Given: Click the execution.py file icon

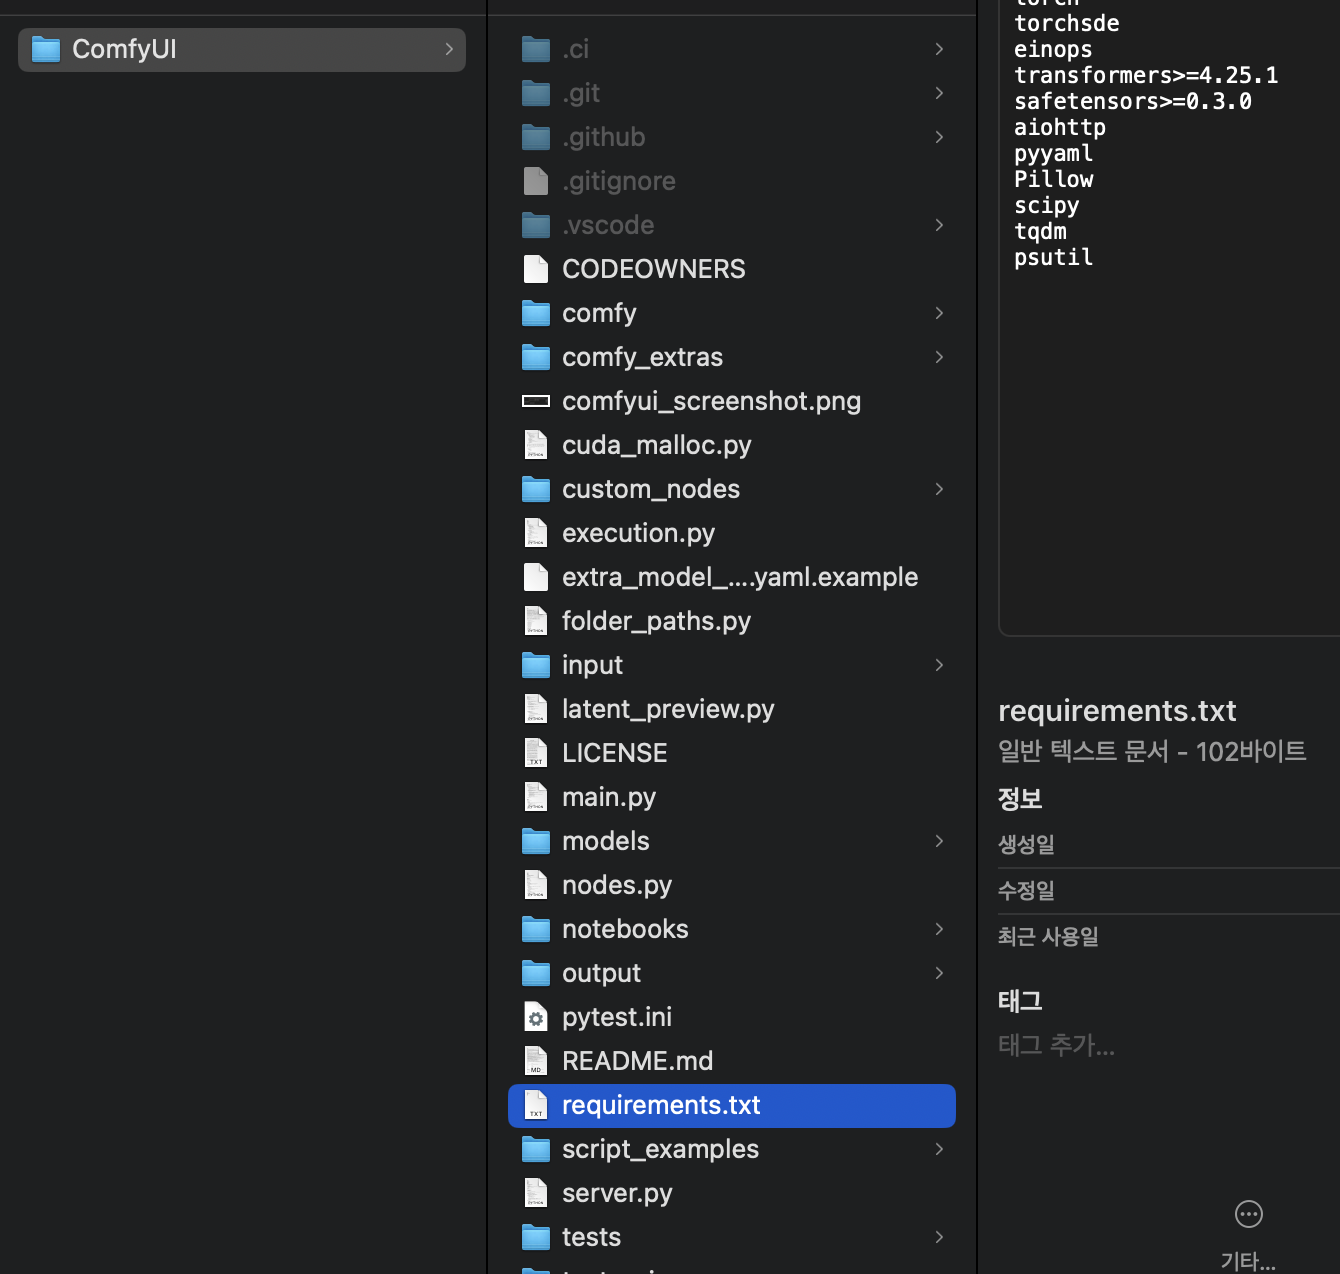Looking at the screenshot, I should (536, 533).
